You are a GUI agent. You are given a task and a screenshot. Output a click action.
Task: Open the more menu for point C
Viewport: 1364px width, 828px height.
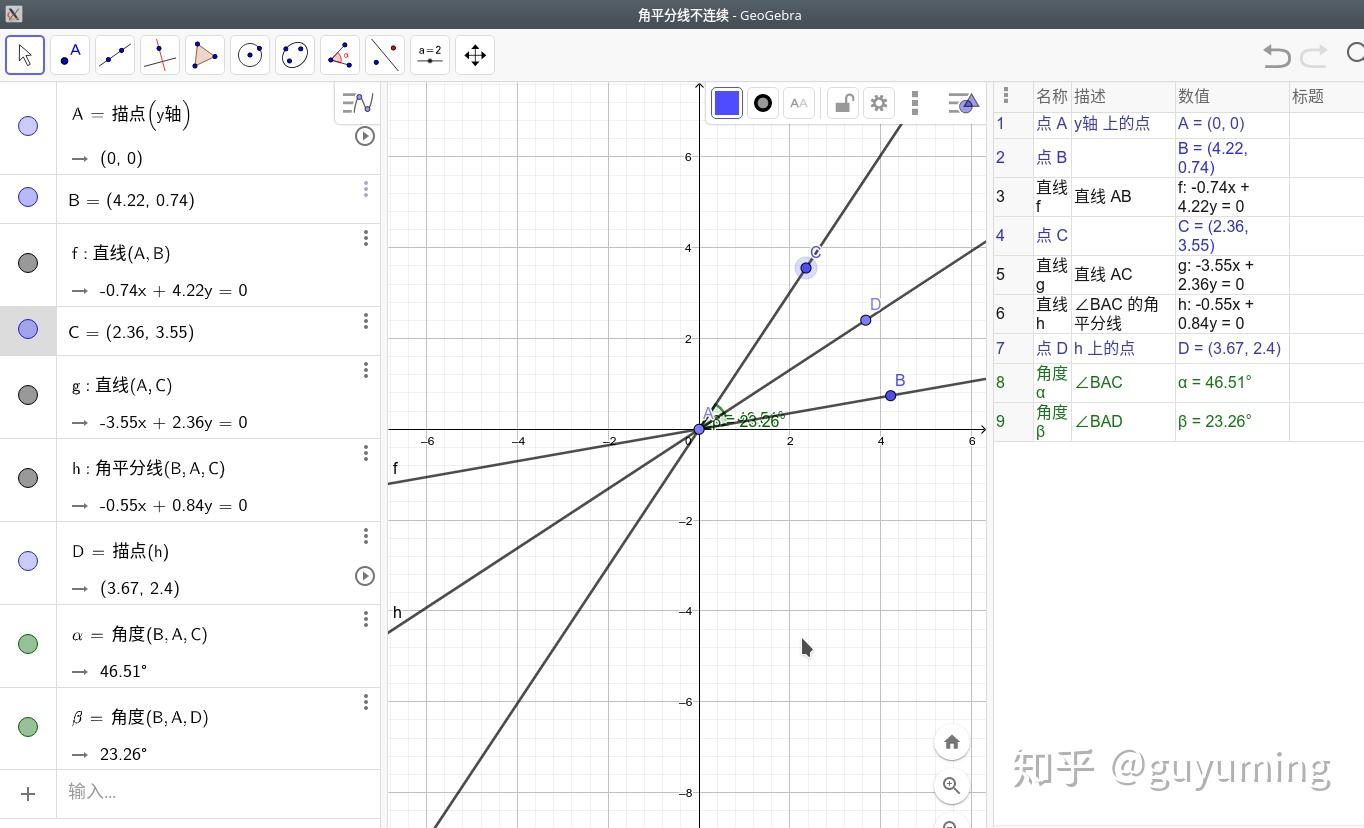366,321
